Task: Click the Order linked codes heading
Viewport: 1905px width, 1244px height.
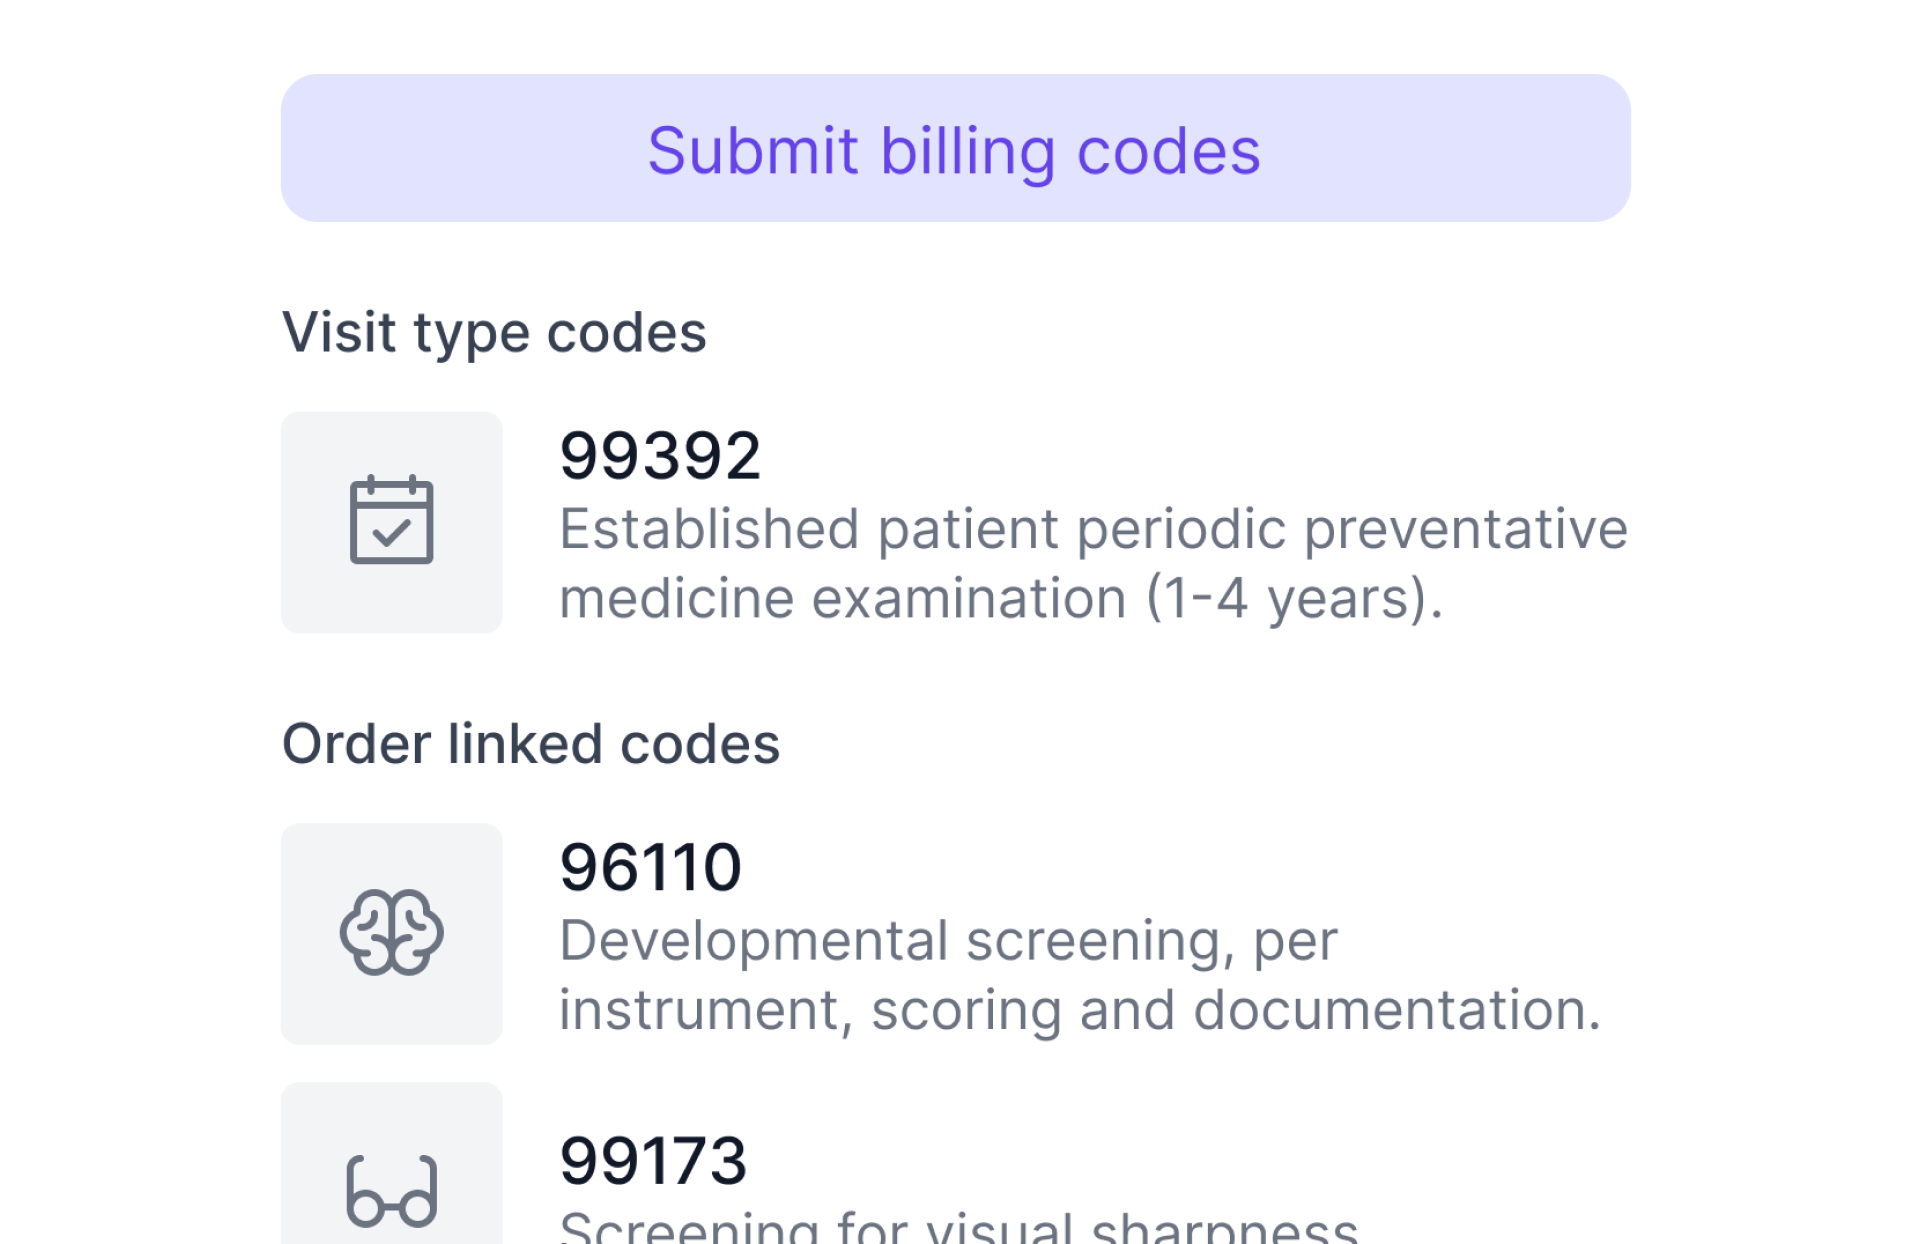Action: [530, 744]
